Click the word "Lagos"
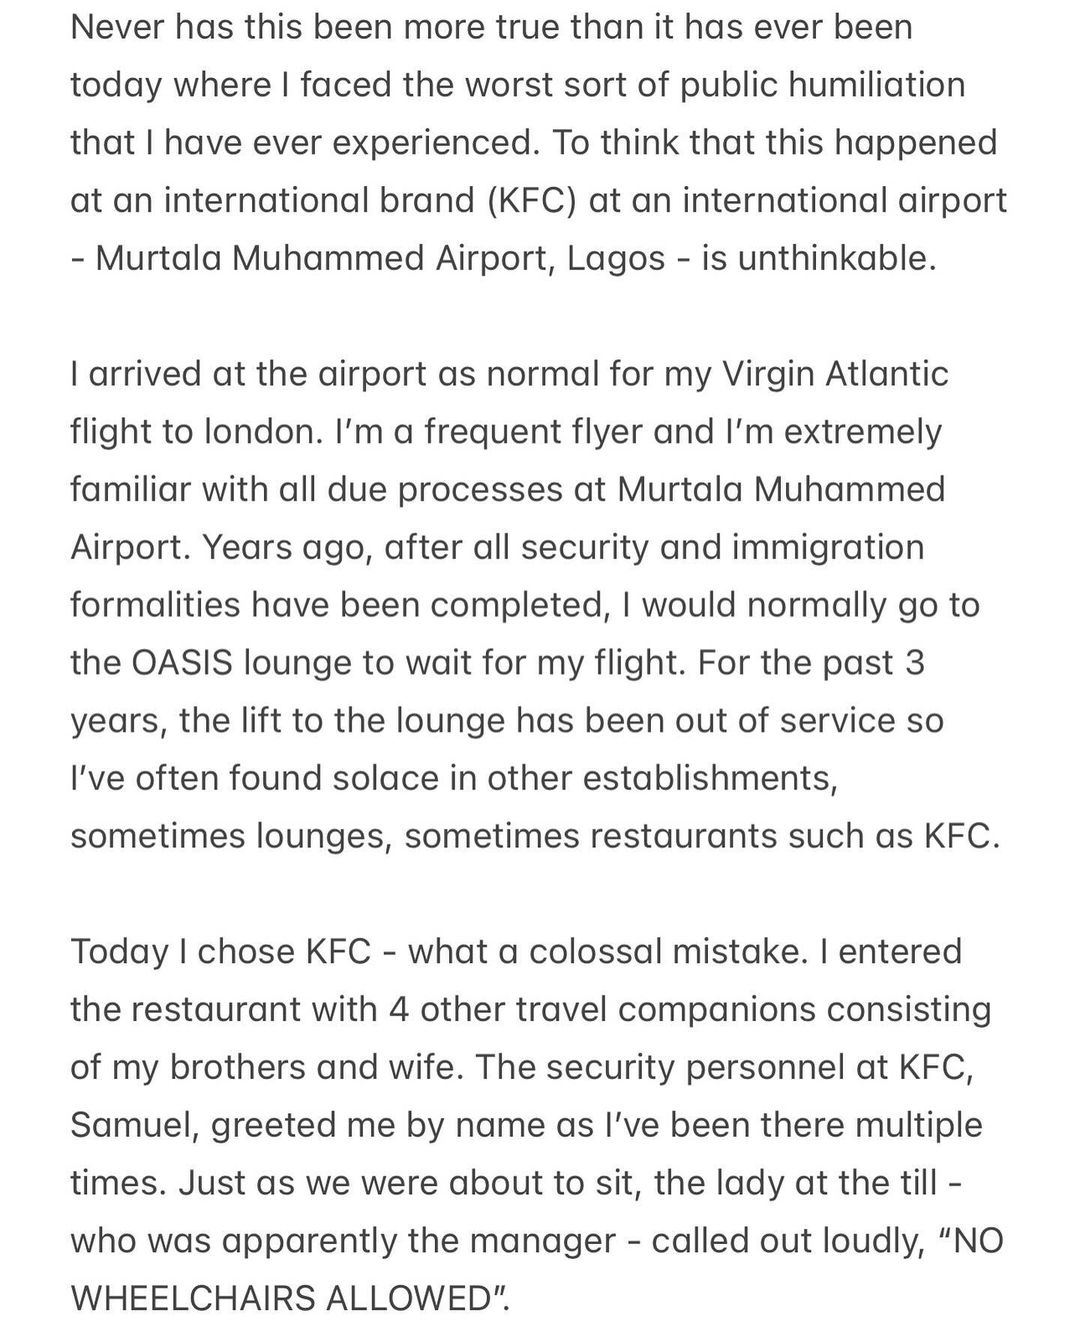1080x1337 pixels. pyautogui.click(x=616, y=258)
